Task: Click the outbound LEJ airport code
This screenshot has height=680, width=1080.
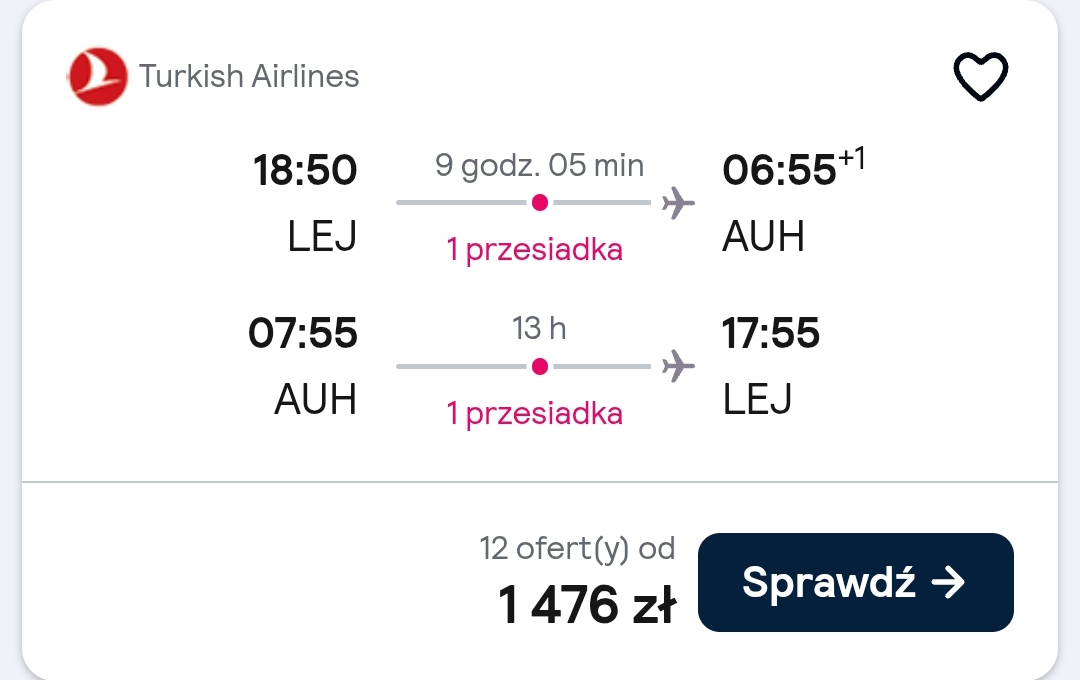Action: point(322,236)
